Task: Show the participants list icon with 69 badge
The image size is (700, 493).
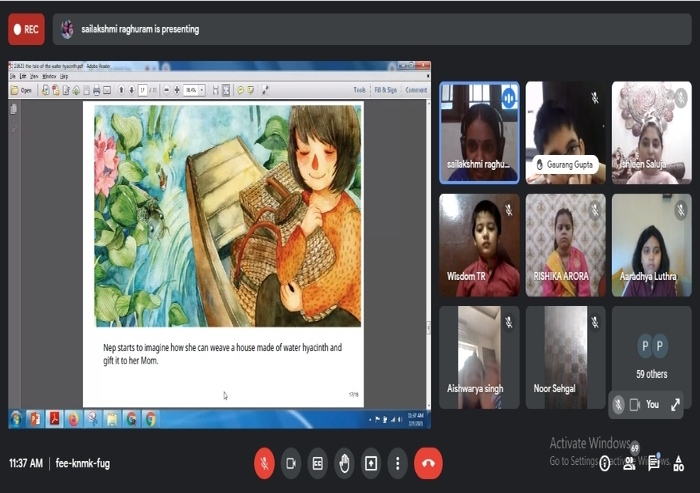Action: [x=629, y=463]
